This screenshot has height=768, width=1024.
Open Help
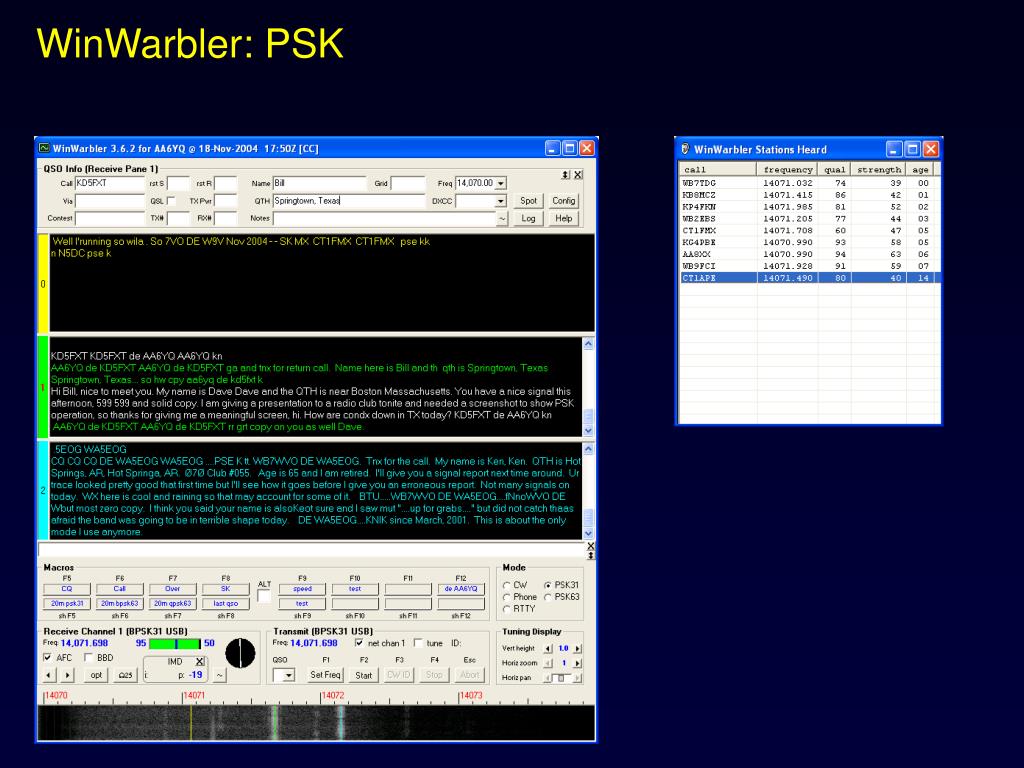[564, 219]
